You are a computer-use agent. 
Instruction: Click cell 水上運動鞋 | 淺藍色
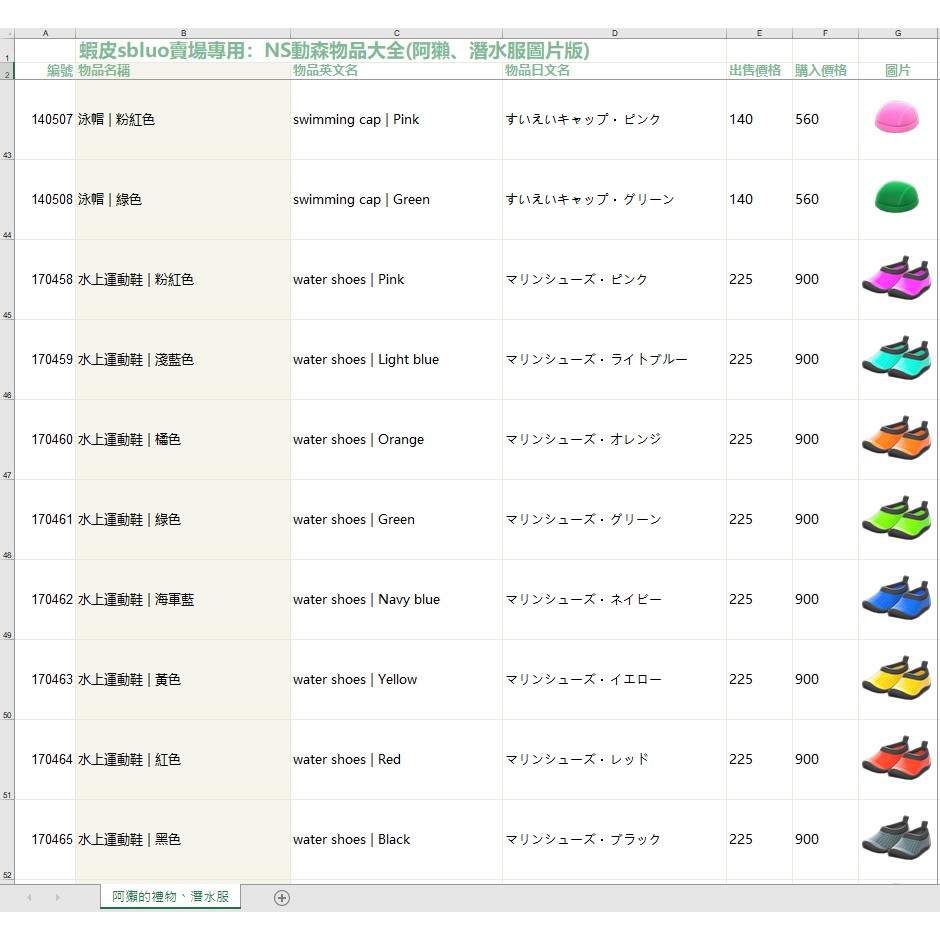[183, 360]
